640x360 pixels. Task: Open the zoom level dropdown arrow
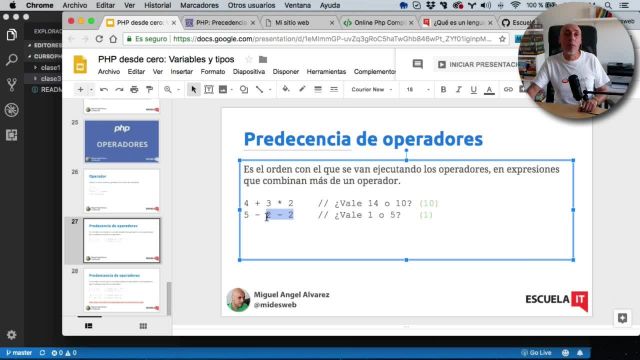click(178, 90)
